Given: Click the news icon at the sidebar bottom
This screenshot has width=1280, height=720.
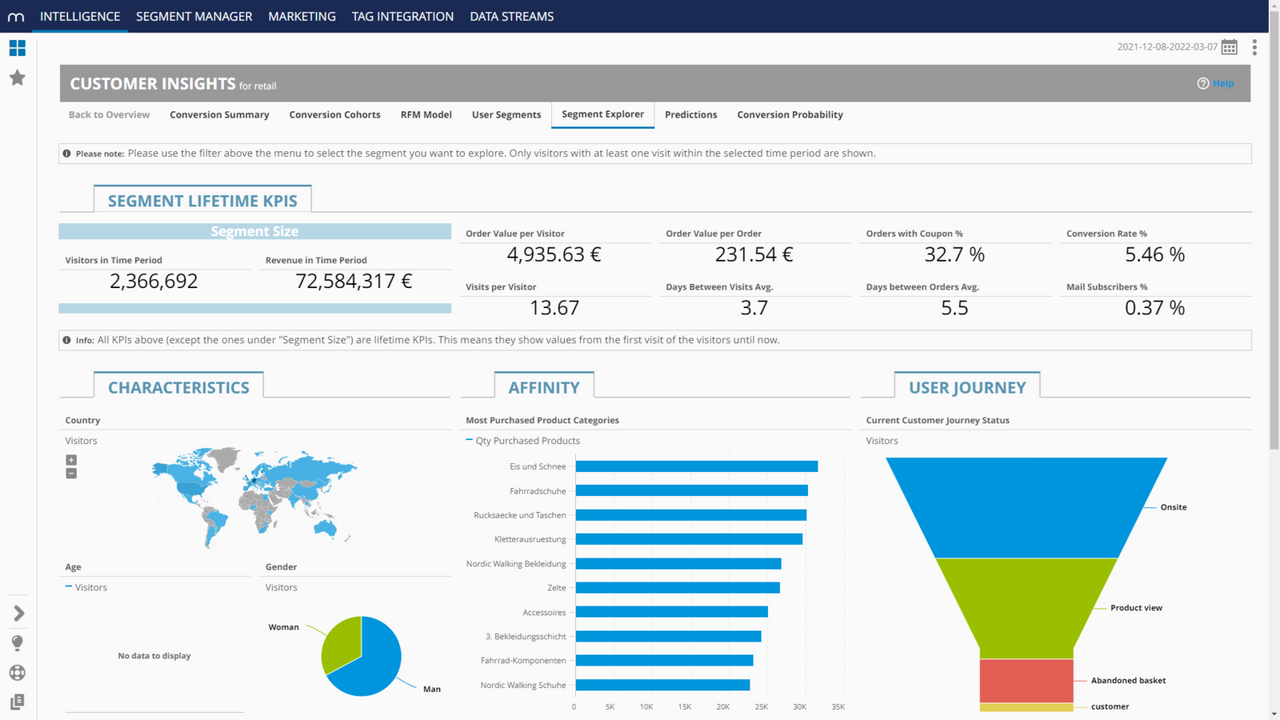Looking at the screenshot, I should (x=17, y=700).
